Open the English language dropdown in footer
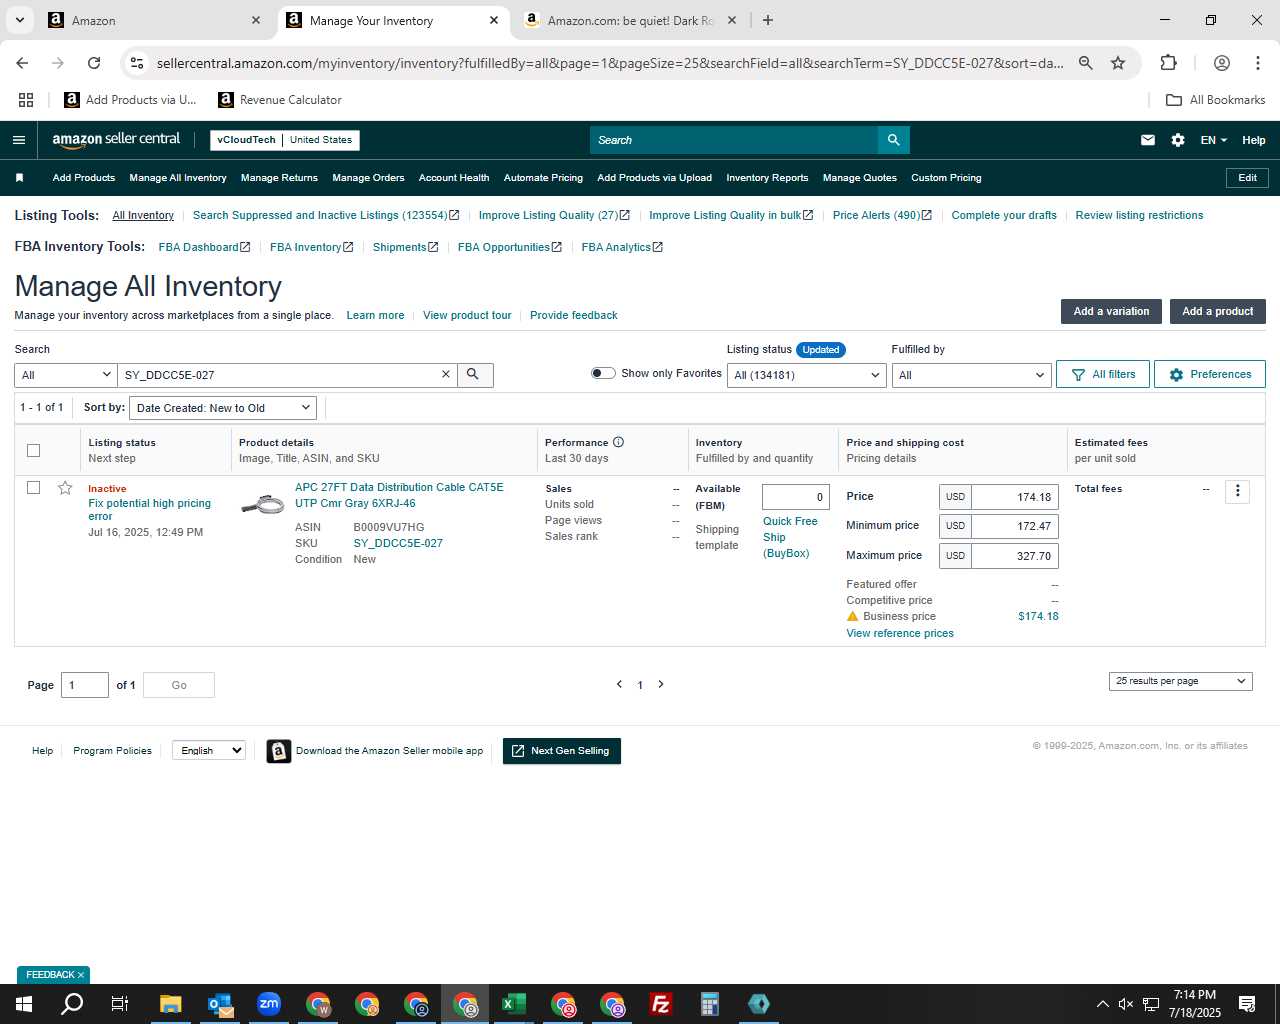1280x1024 pixels. (209, 750)
